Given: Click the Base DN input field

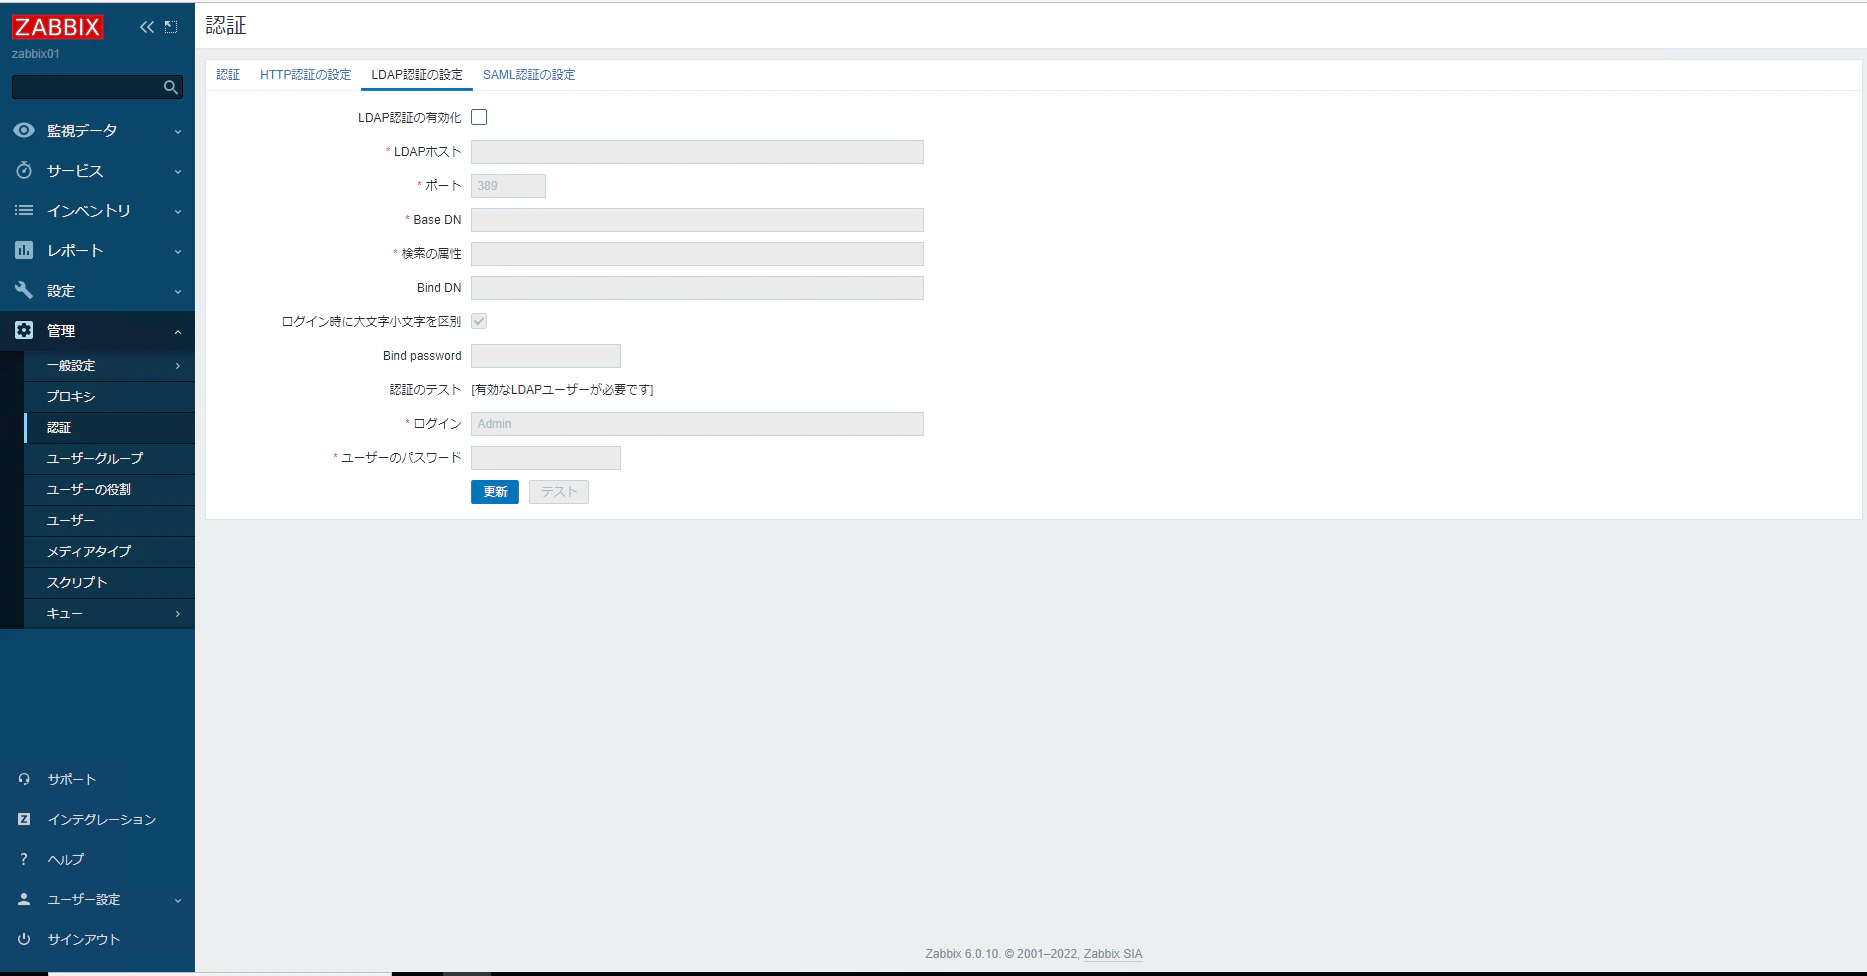Looking at the screenshot, I should click(697, 220).
